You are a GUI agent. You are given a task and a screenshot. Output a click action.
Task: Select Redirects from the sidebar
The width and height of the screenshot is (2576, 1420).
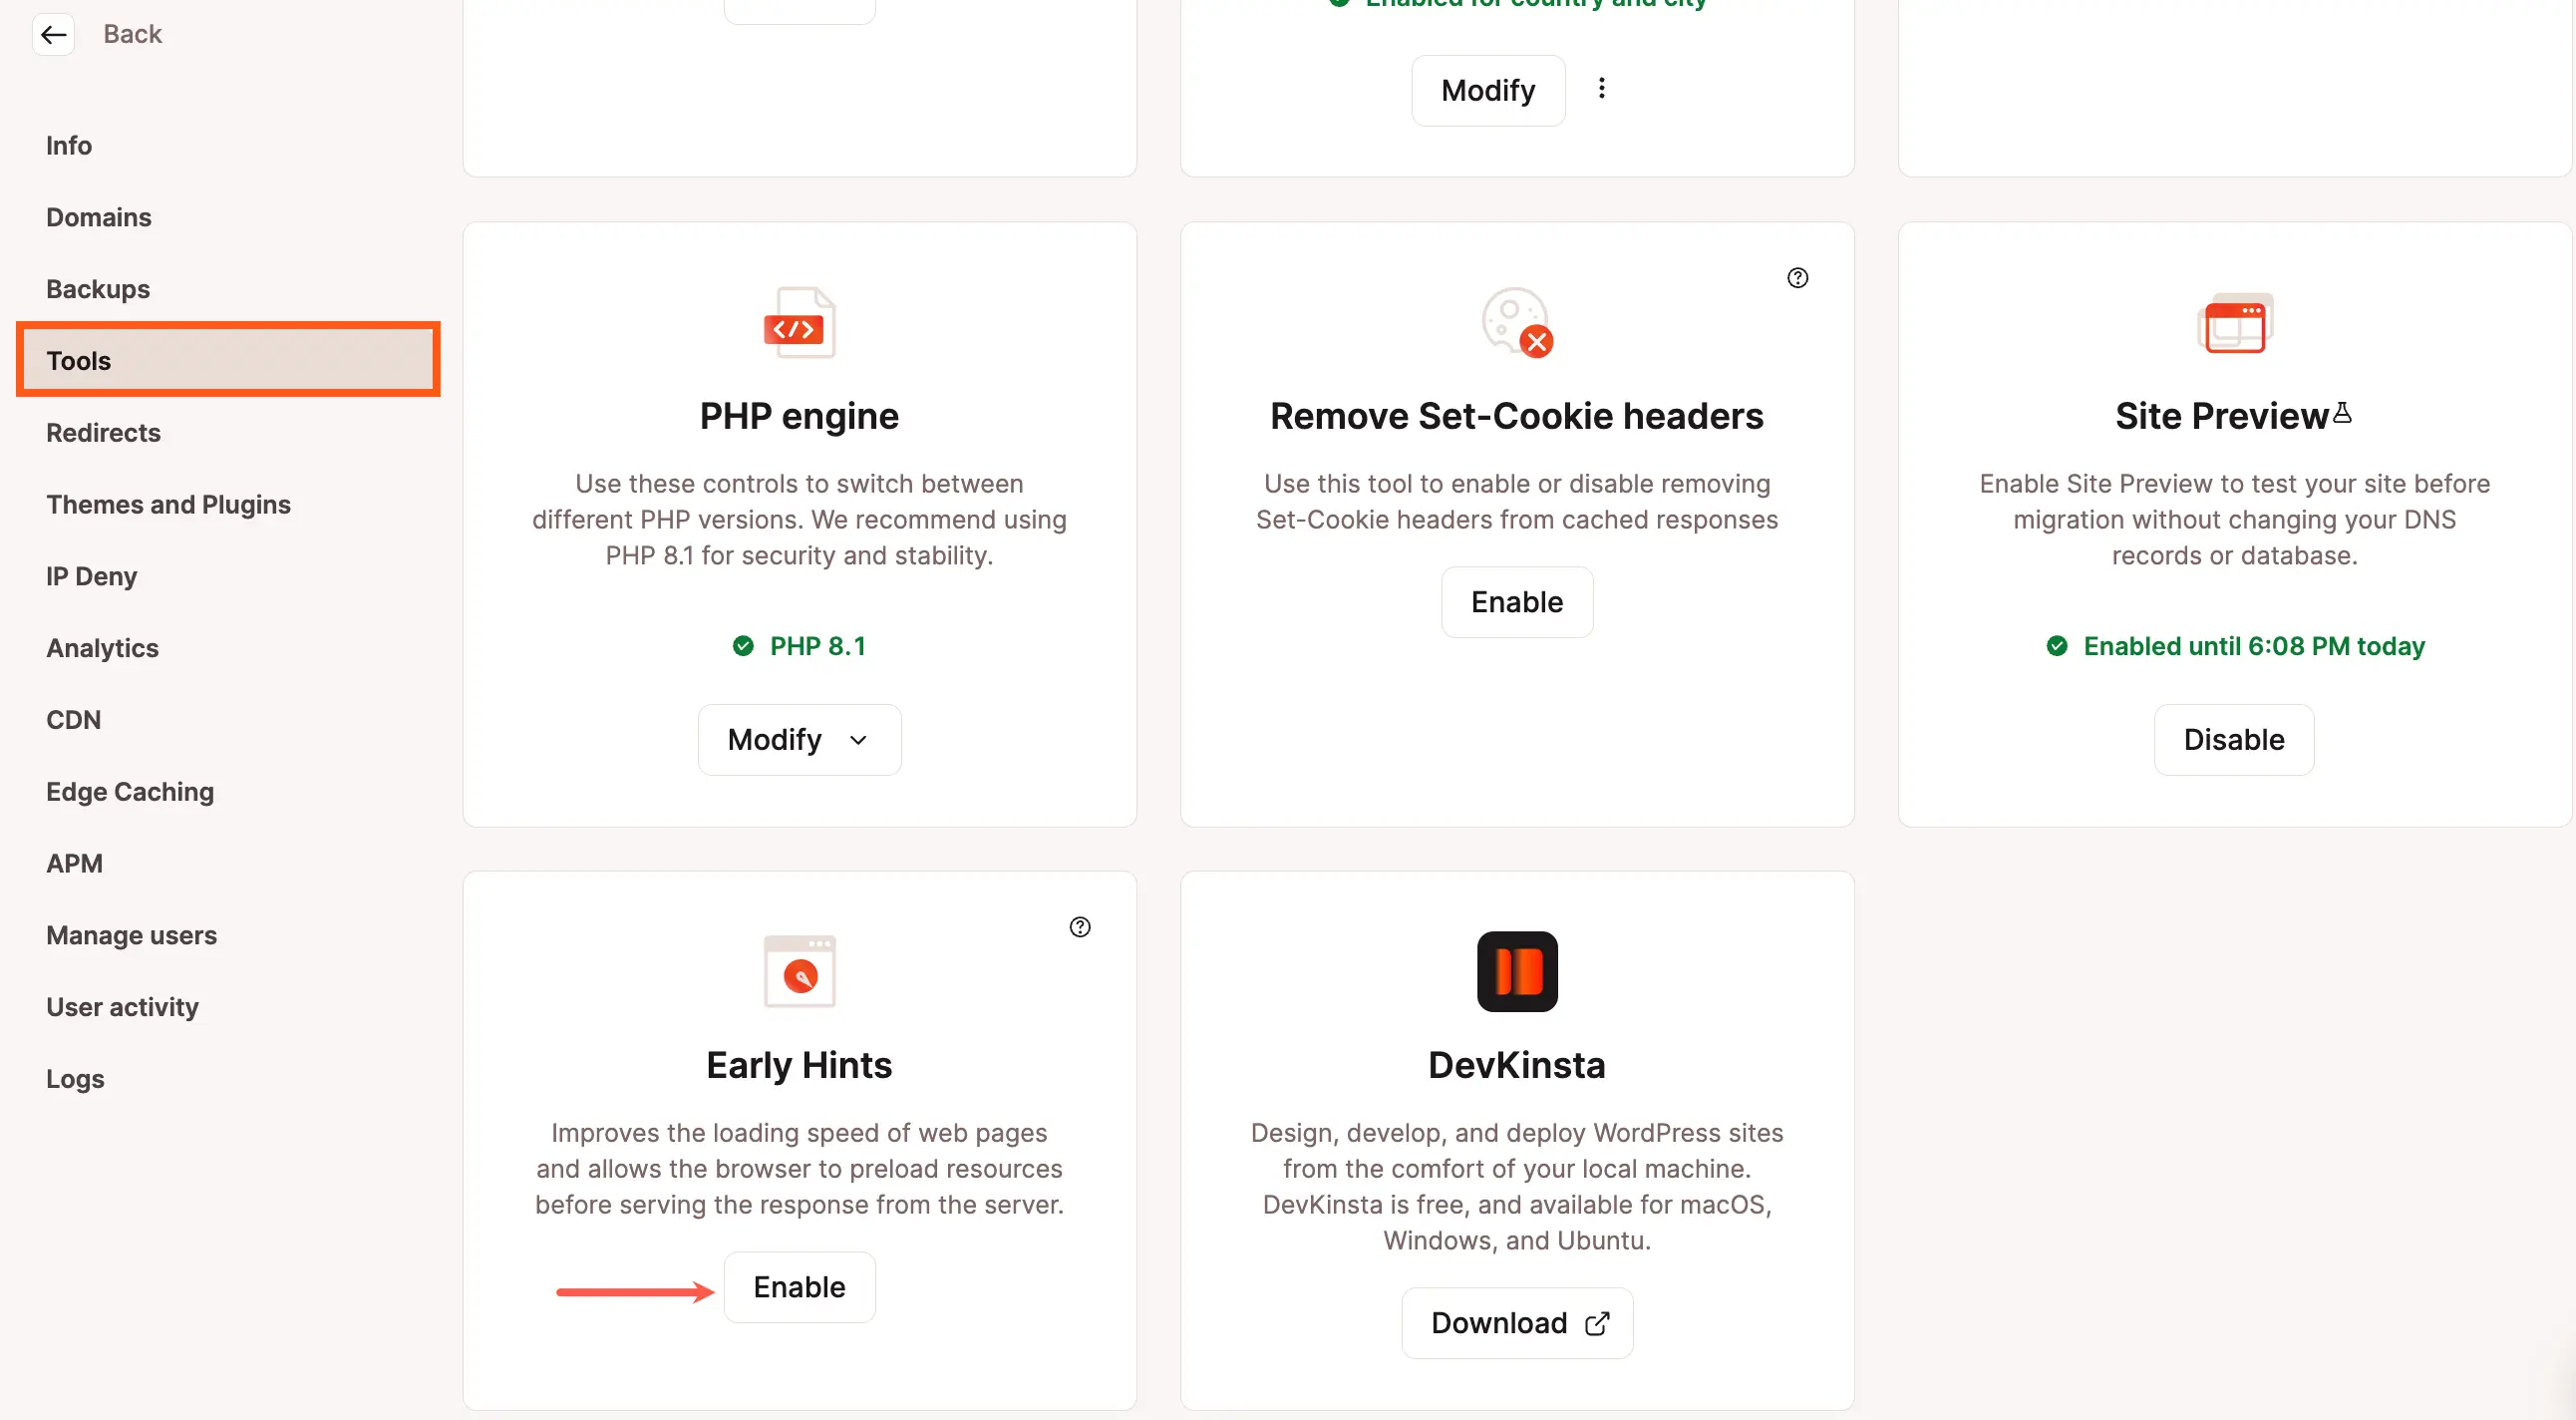(x=105, y=432)
